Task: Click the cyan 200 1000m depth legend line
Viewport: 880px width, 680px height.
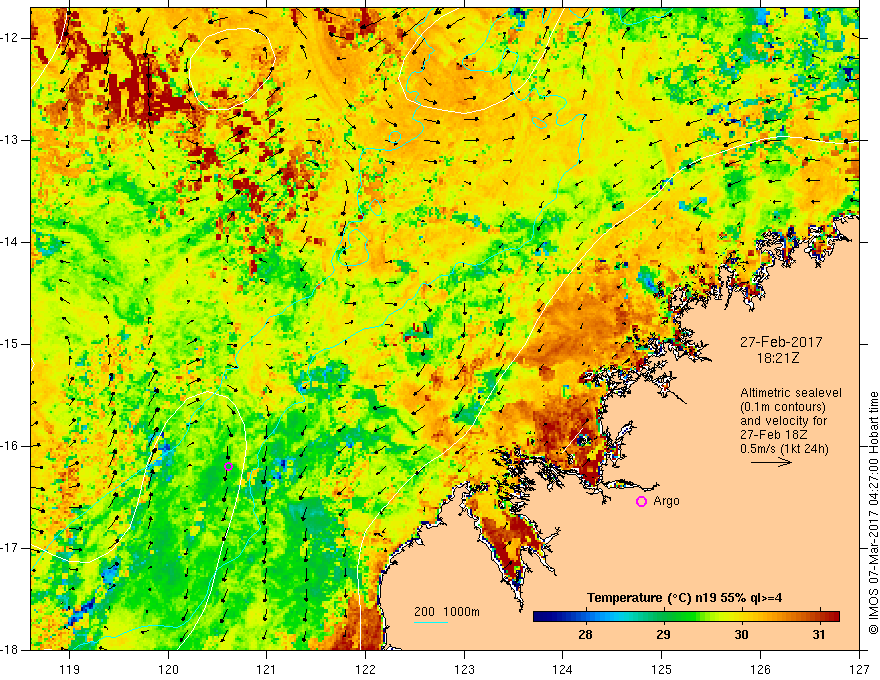Action: click(x=431, y=622)
